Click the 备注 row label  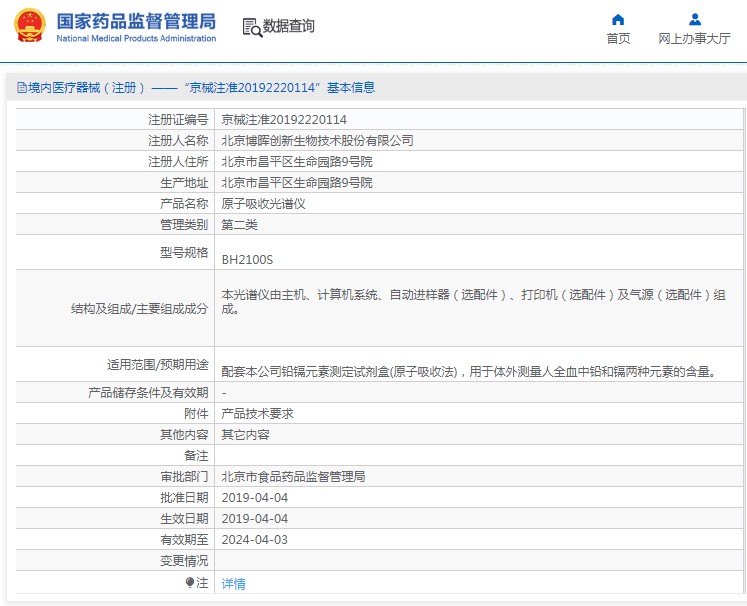pyautogui.click(x=196, y=455)
